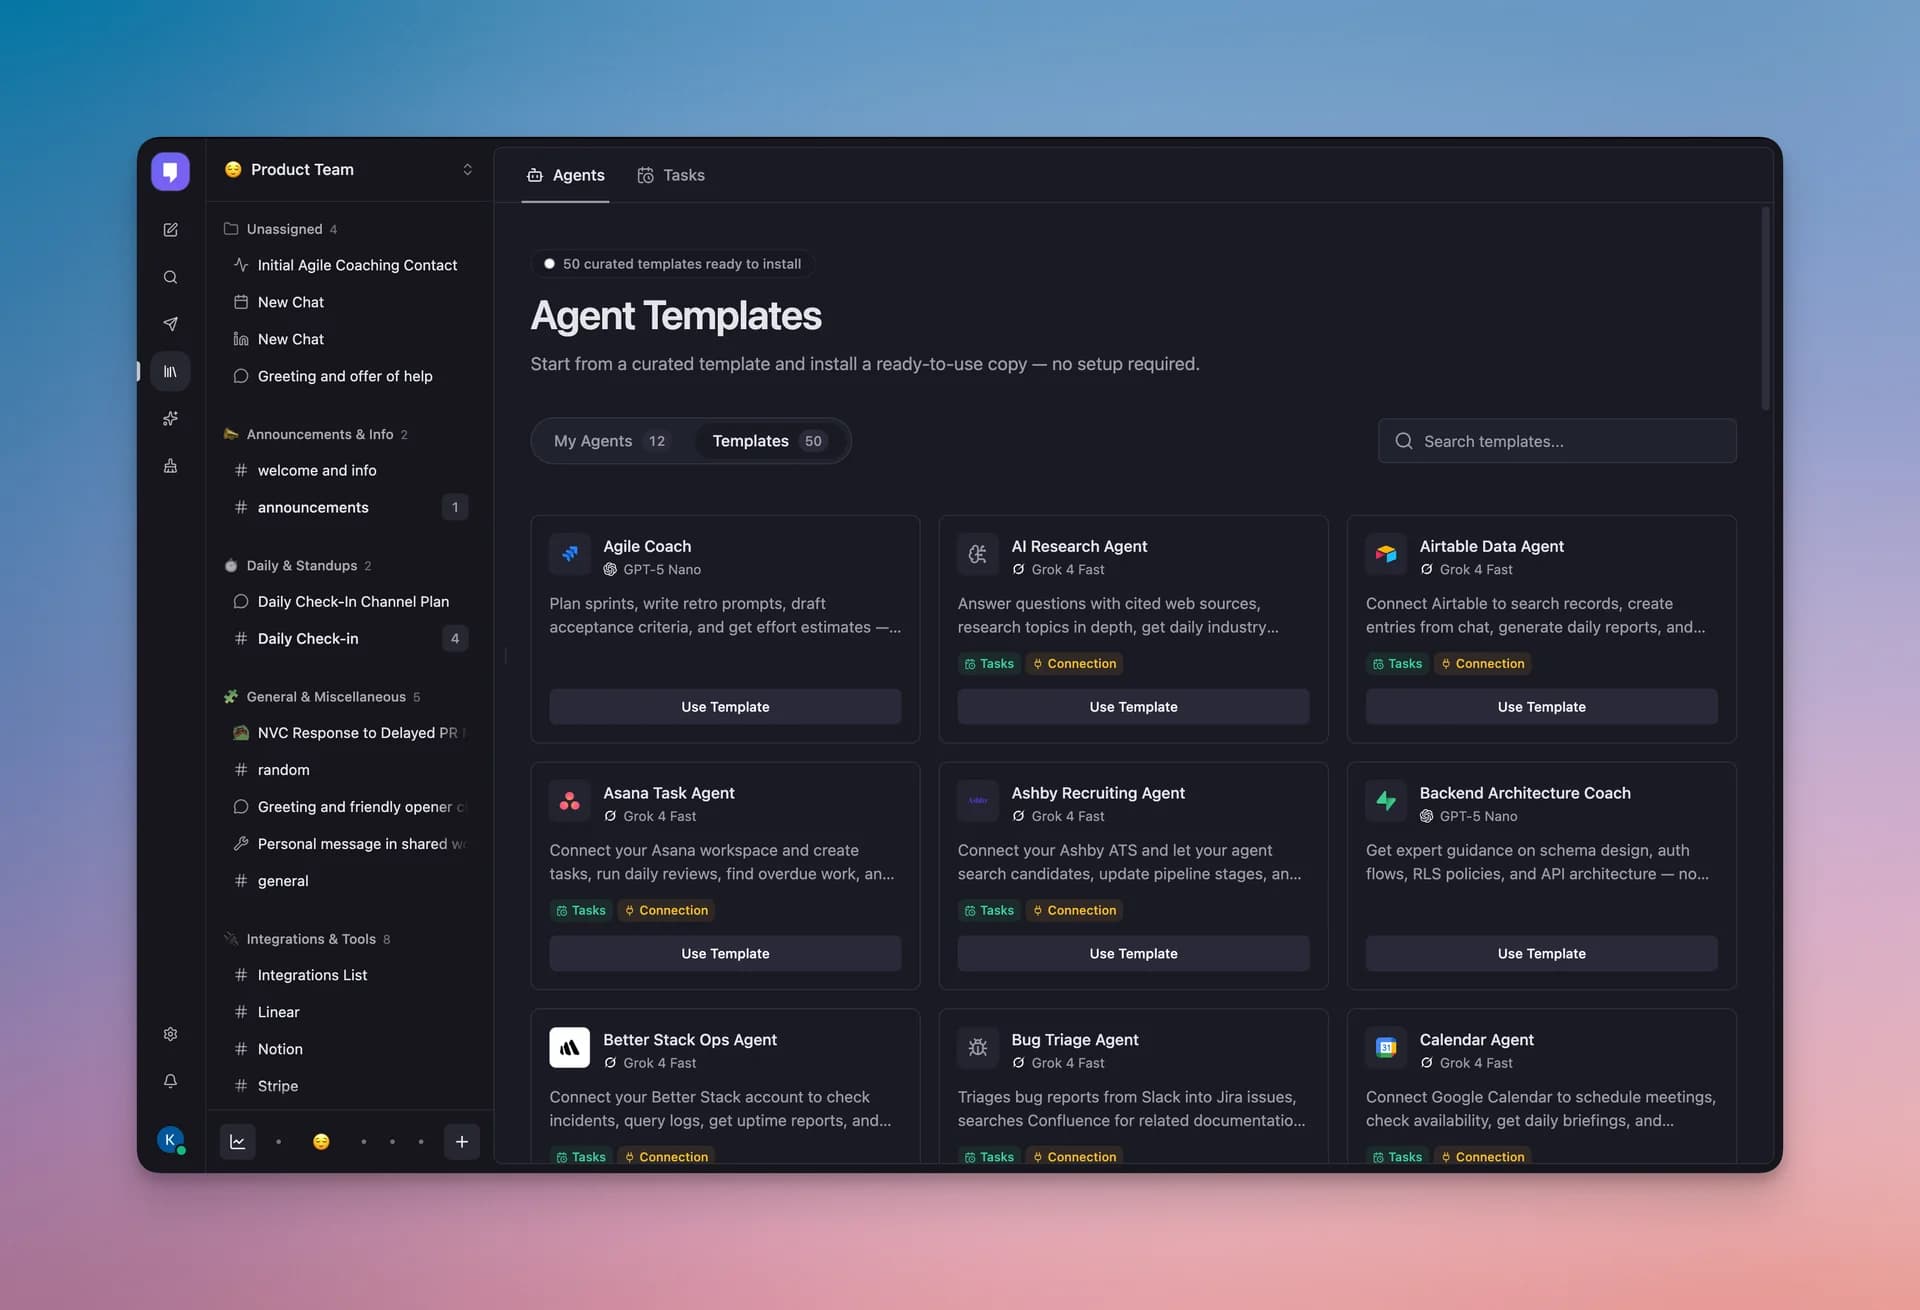Click the magnifier icon in search templates
The image size is (1920, 1310).
click(x=1404, y=441)
